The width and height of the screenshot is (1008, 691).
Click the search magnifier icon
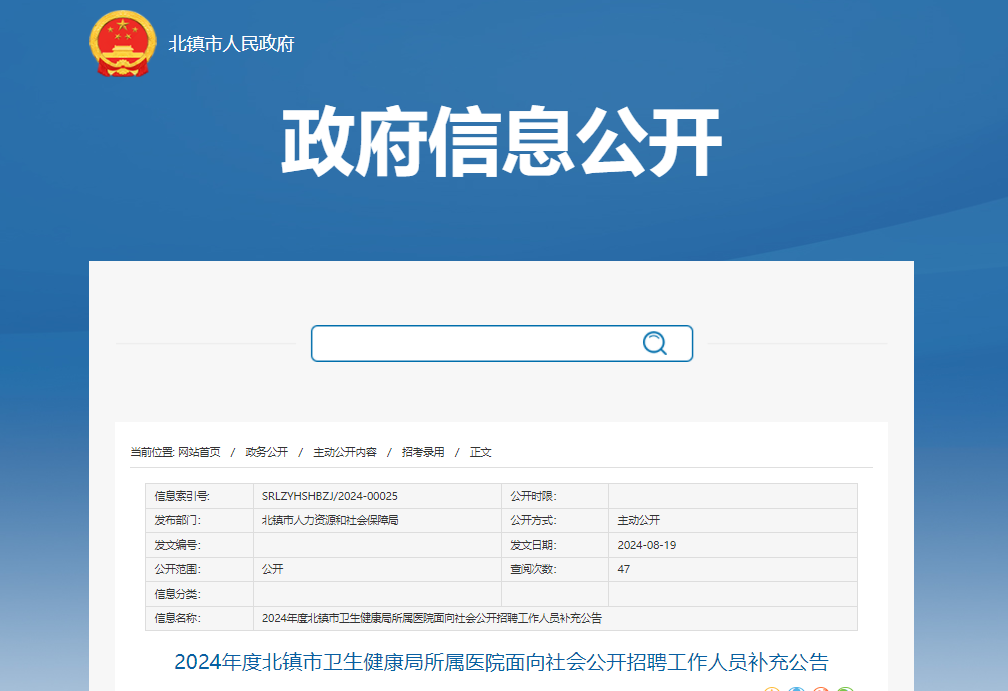tap(654, 343)
